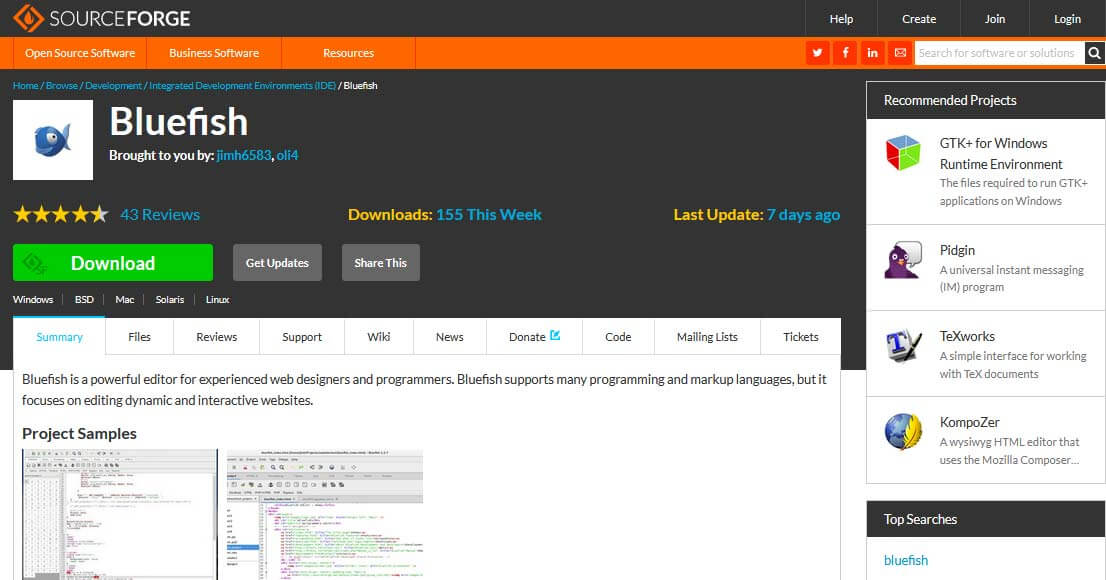Open the email newsletter icon
1106x580 pixels.
(x=899, y=52)
